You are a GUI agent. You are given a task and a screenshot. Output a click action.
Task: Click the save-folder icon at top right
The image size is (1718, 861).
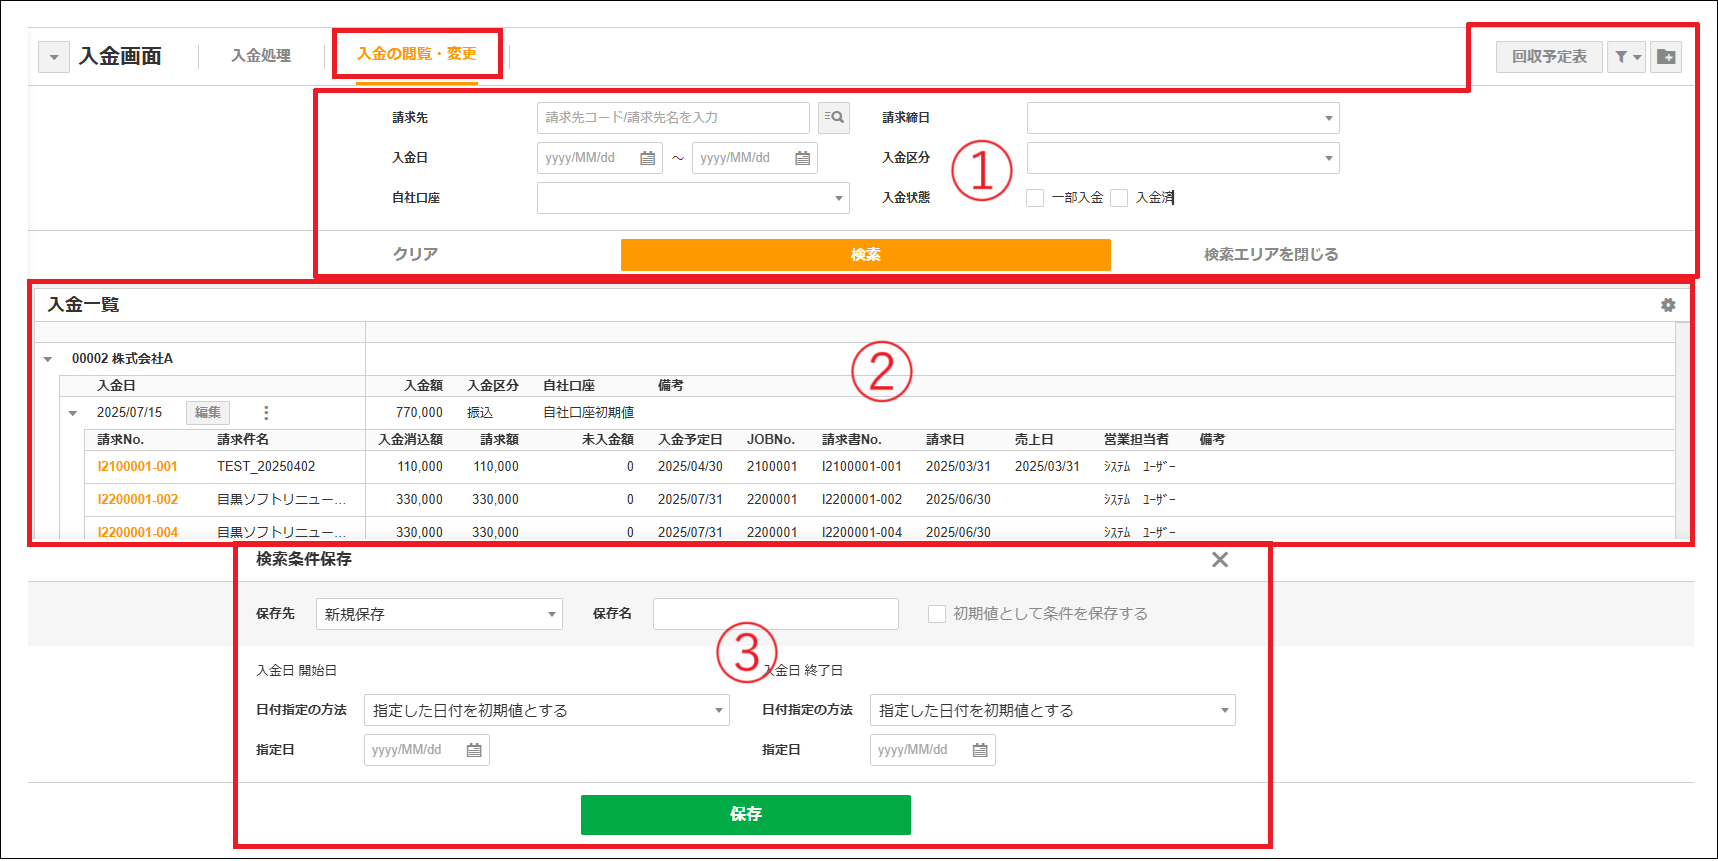[x=1665, y=57]
